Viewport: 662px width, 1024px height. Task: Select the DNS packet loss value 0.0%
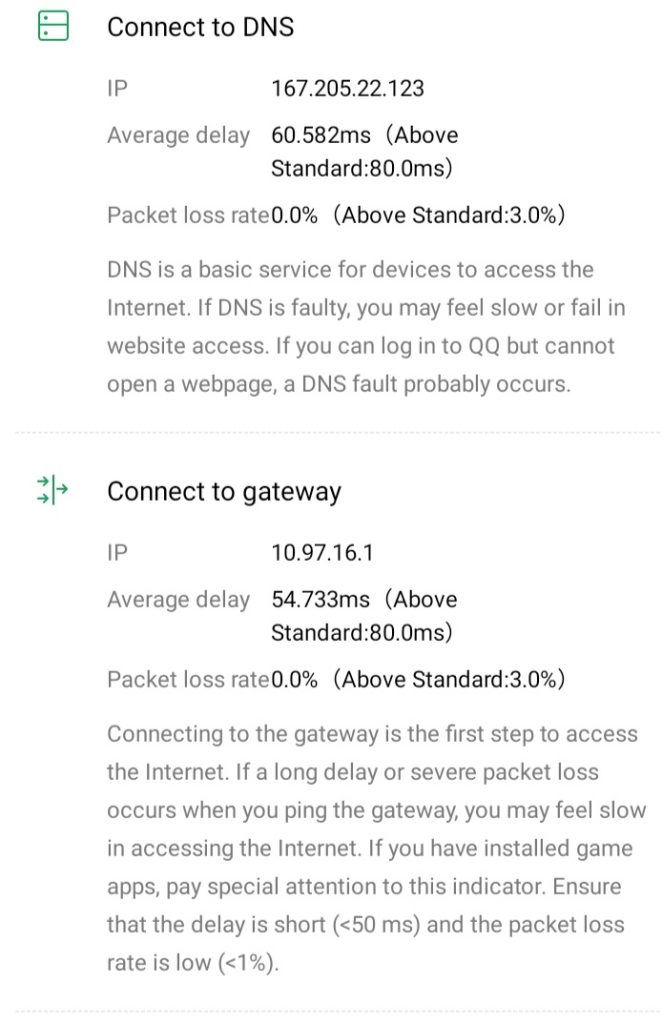tap(294, 215)
